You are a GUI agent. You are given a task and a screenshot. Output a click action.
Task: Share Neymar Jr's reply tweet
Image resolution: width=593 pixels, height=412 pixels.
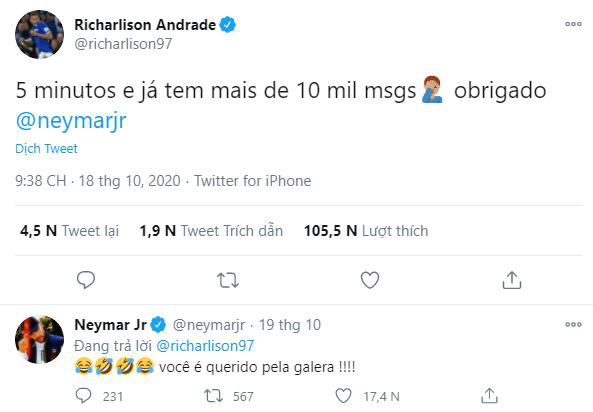[x=489, y=395]
